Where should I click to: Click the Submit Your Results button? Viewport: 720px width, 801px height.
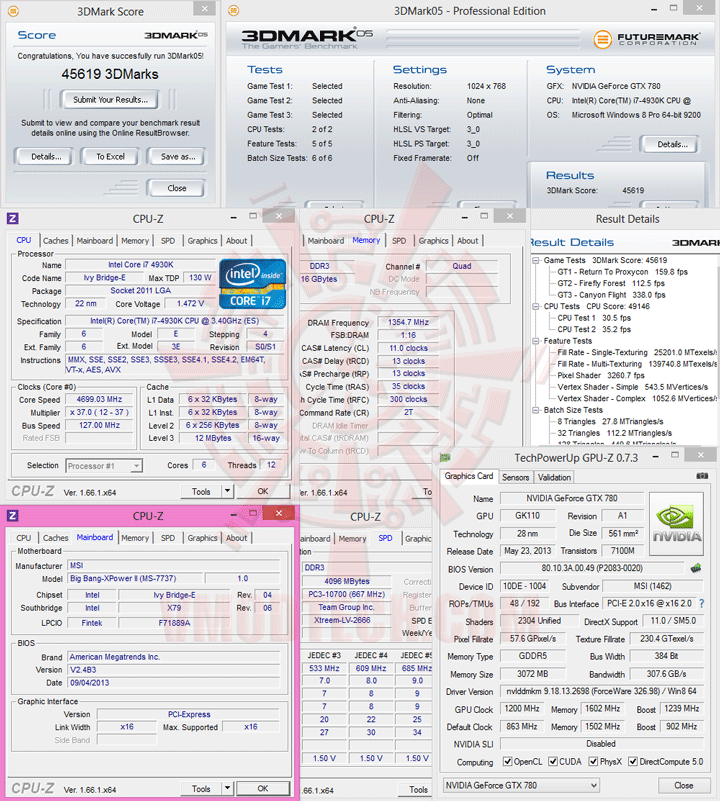click(x=110, y=100)
